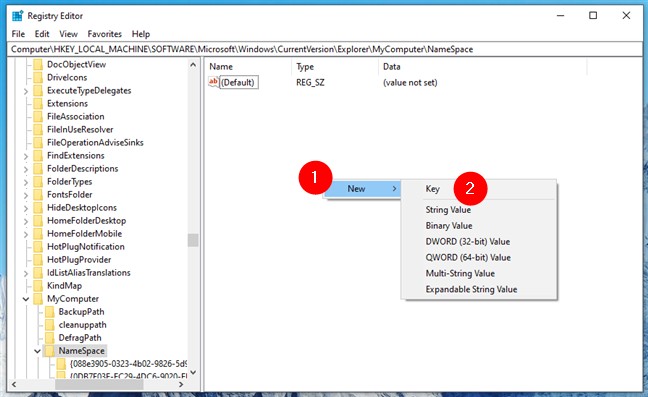
Task: Open the Help menu
Action: coord(141,34)
